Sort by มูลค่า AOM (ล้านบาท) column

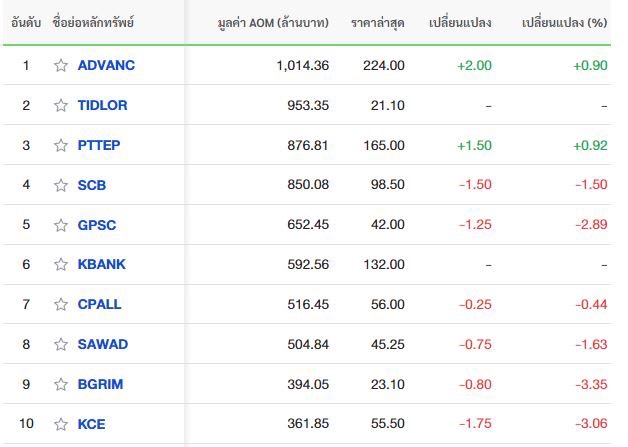pos(273,23)
